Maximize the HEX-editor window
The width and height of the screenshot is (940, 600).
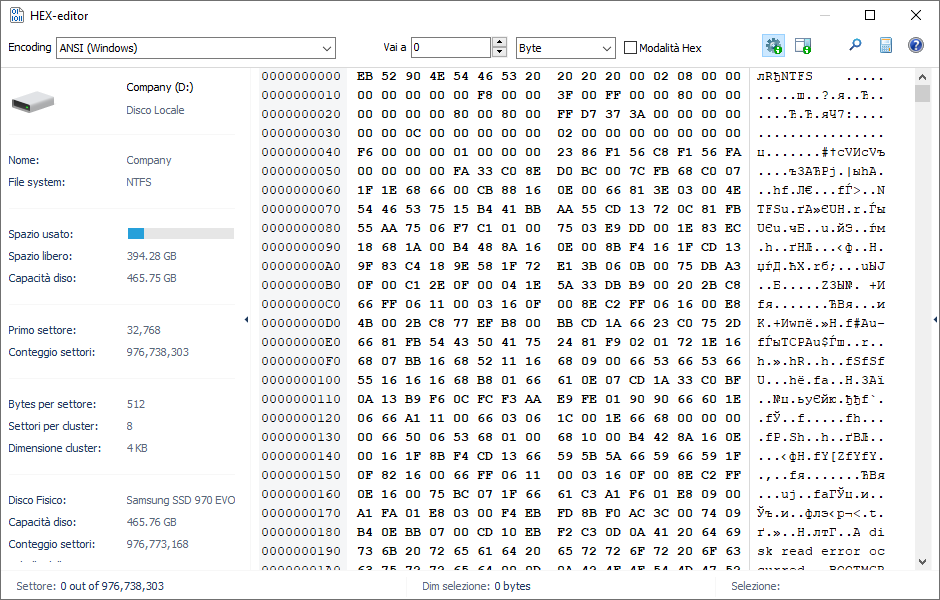click(x=870, y=16)
